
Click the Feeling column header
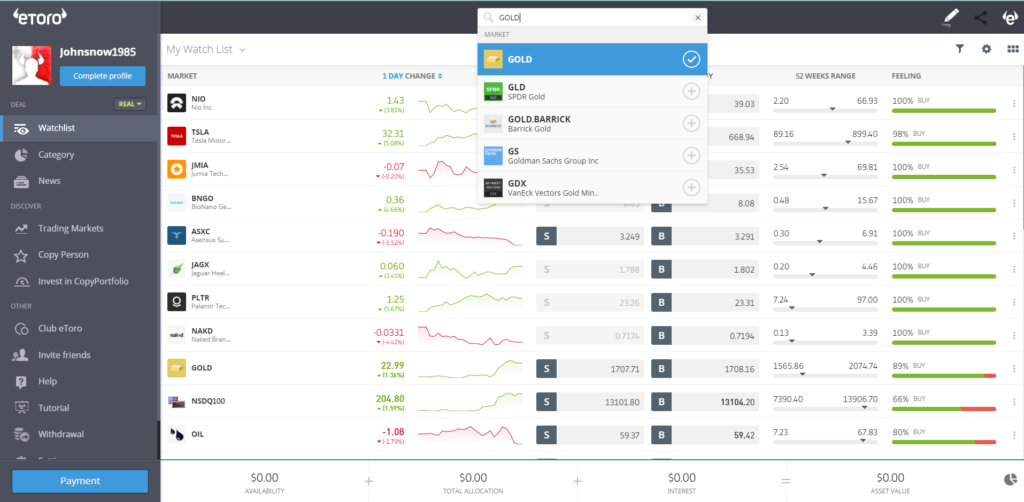click(906, 76)
